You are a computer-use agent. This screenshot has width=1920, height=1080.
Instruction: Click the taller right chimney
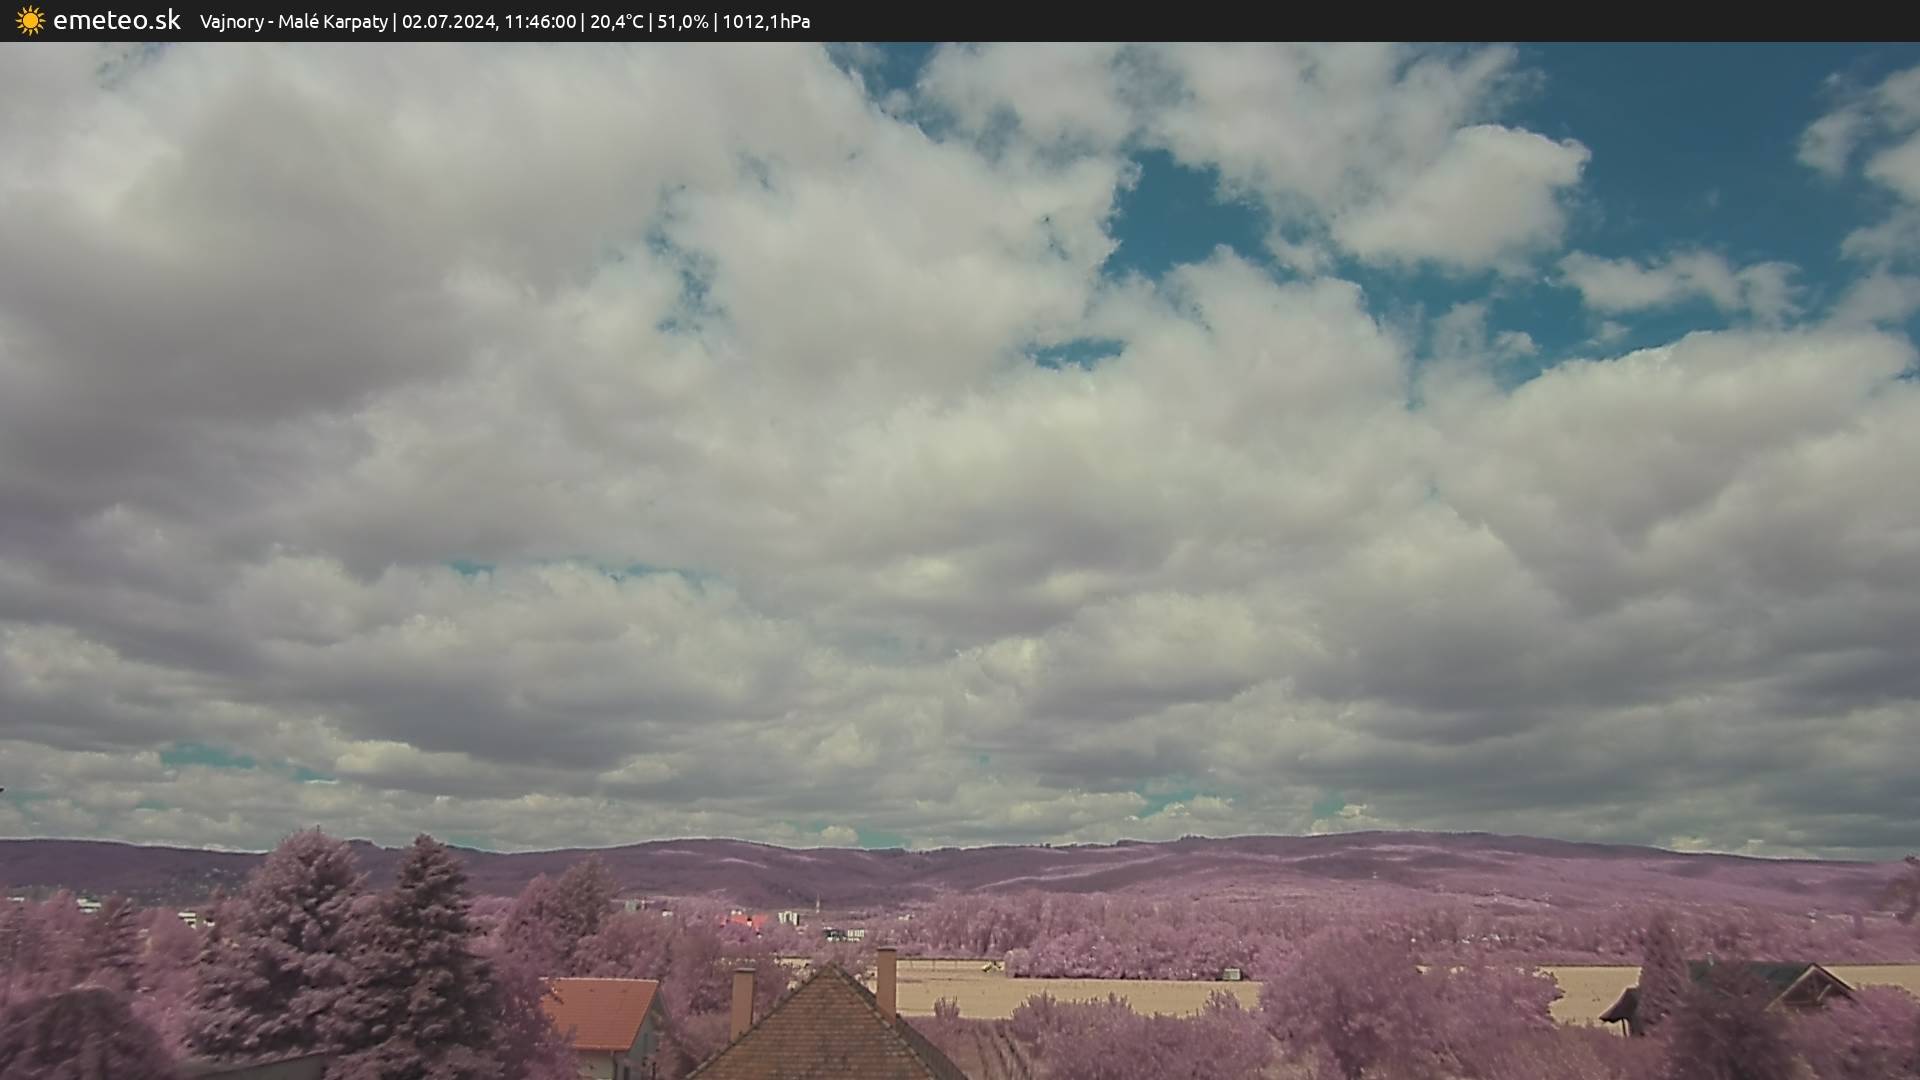click(886, 980)
